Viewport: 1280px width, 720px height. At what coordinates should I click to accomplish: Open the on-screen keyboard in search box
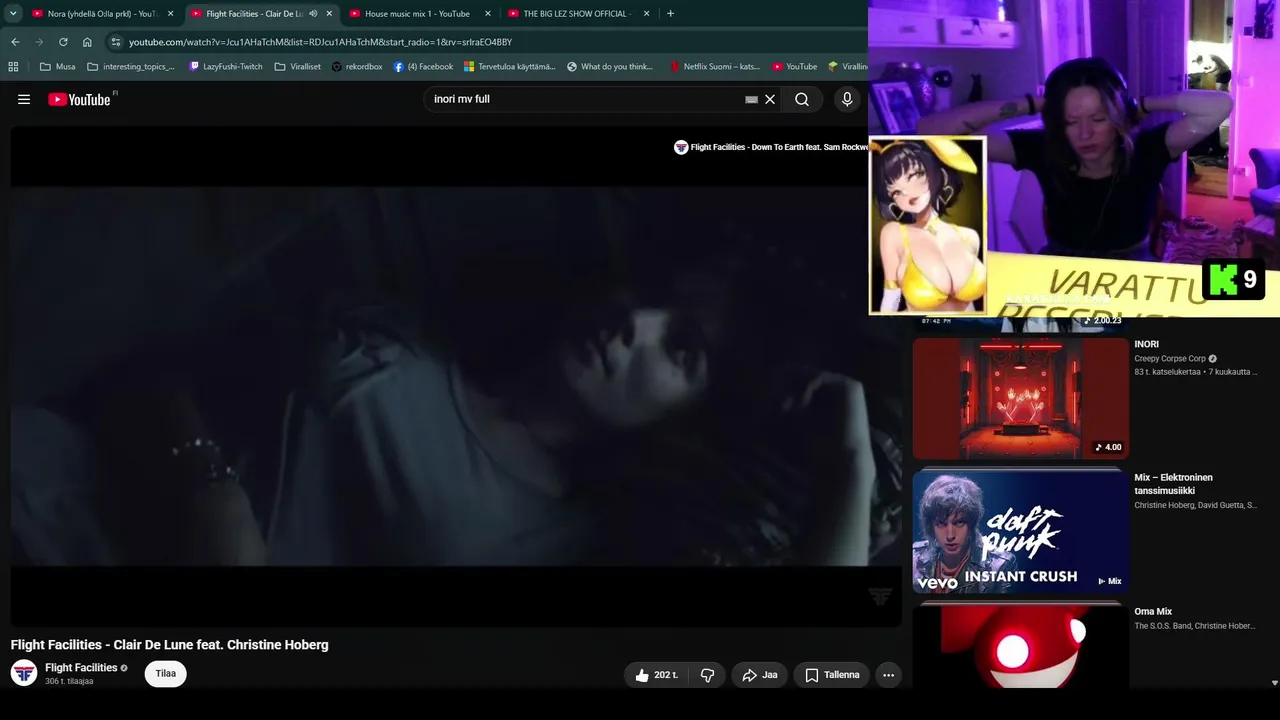[x=751, y=99]
